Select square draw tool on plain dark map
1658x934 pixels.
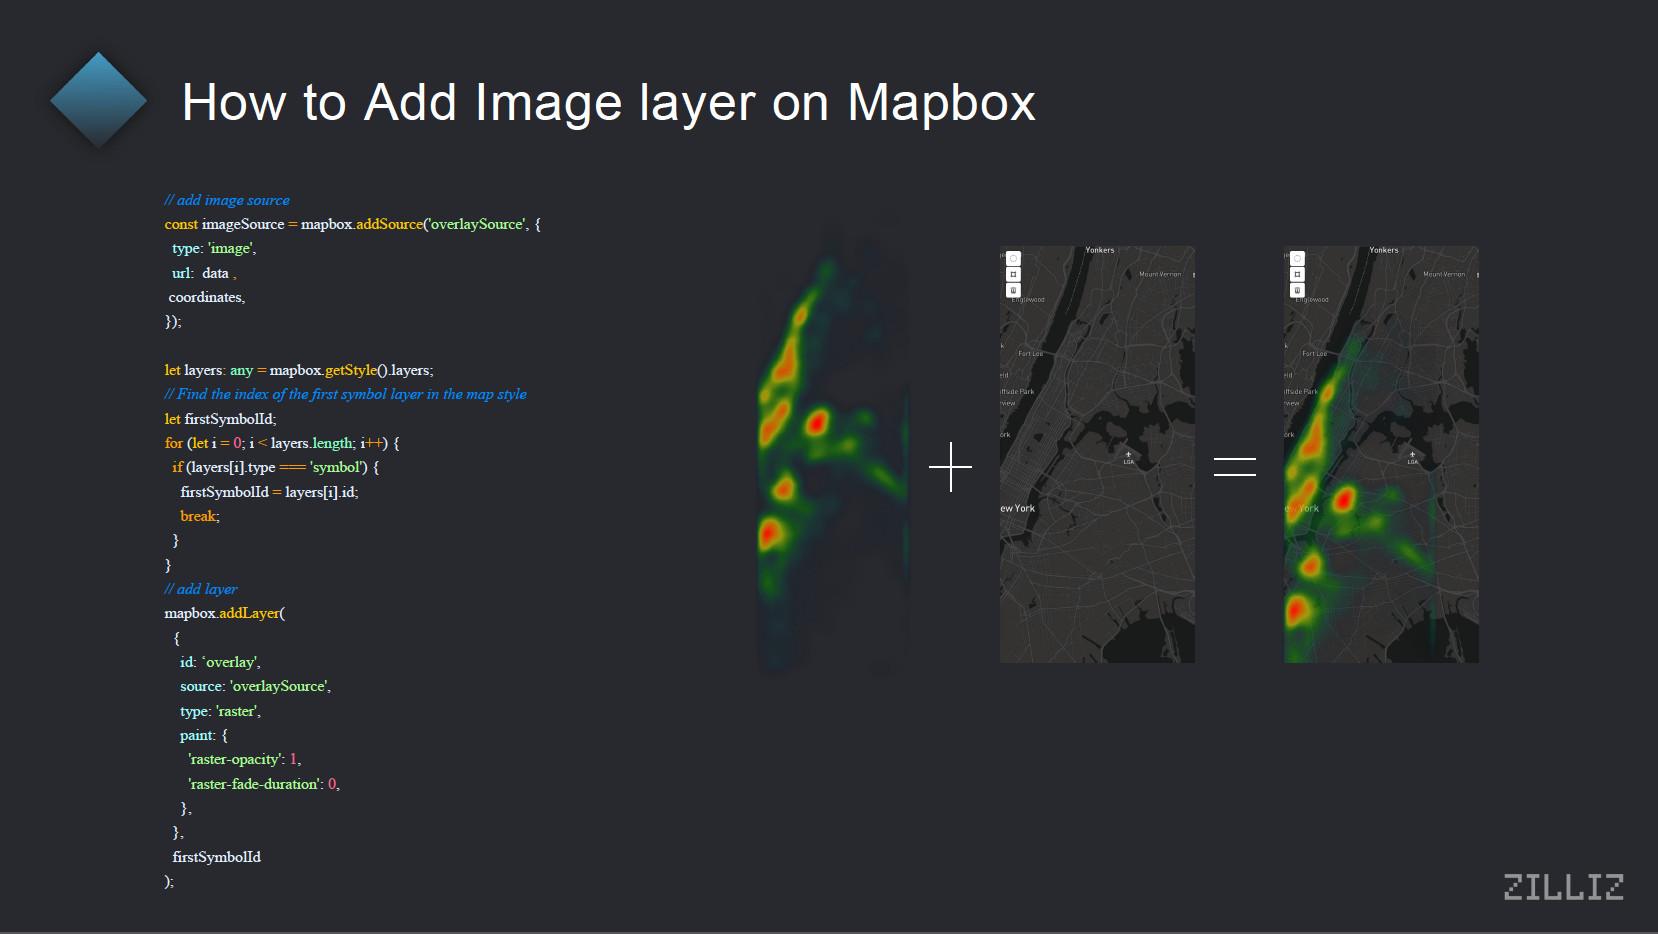coord(1013,274)
